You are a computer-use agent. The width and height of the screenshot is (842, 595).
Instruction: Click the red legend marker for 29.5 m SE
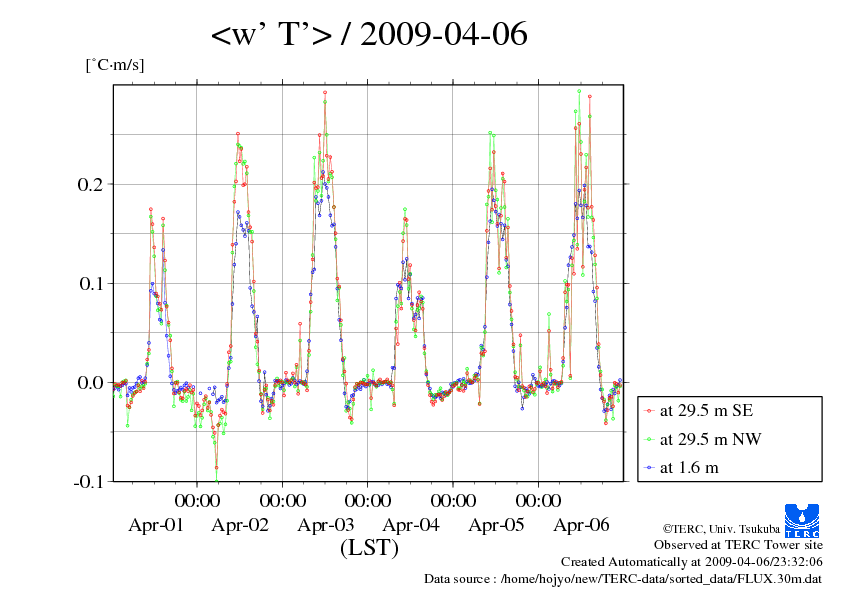pos(649,411)
